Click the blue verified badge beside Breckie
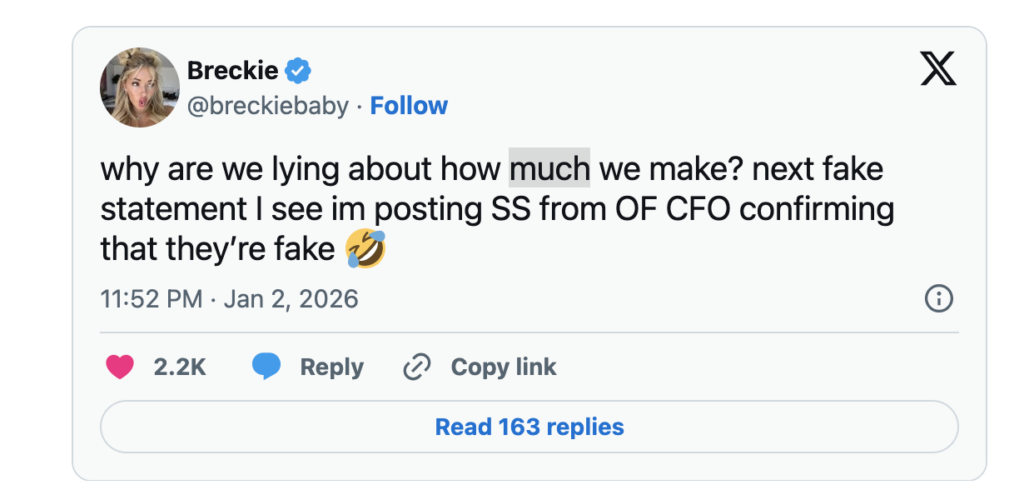 tap(298, 71)
